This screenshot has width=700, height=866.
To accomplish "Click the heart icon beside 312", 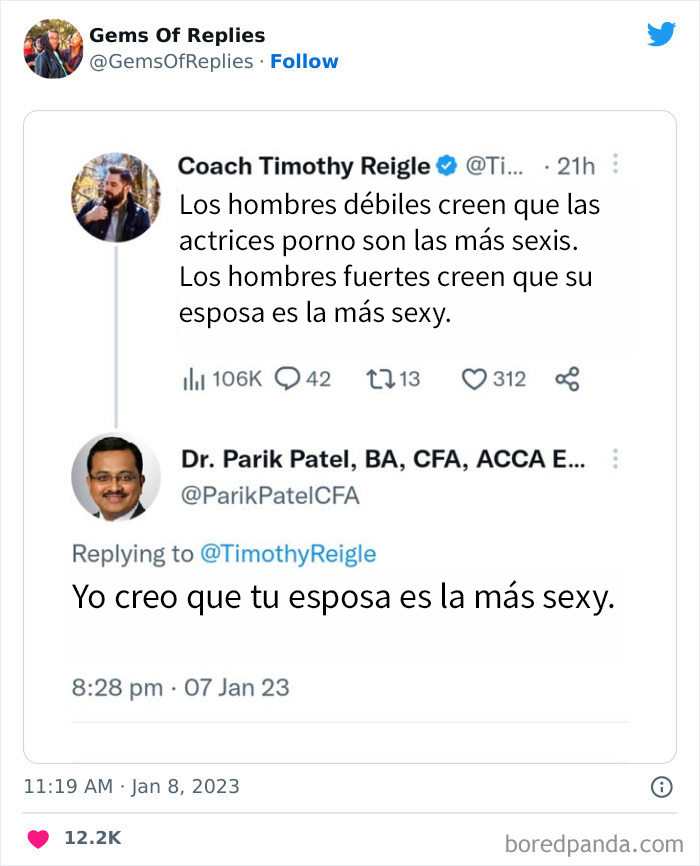I will [x=474, y=379].
